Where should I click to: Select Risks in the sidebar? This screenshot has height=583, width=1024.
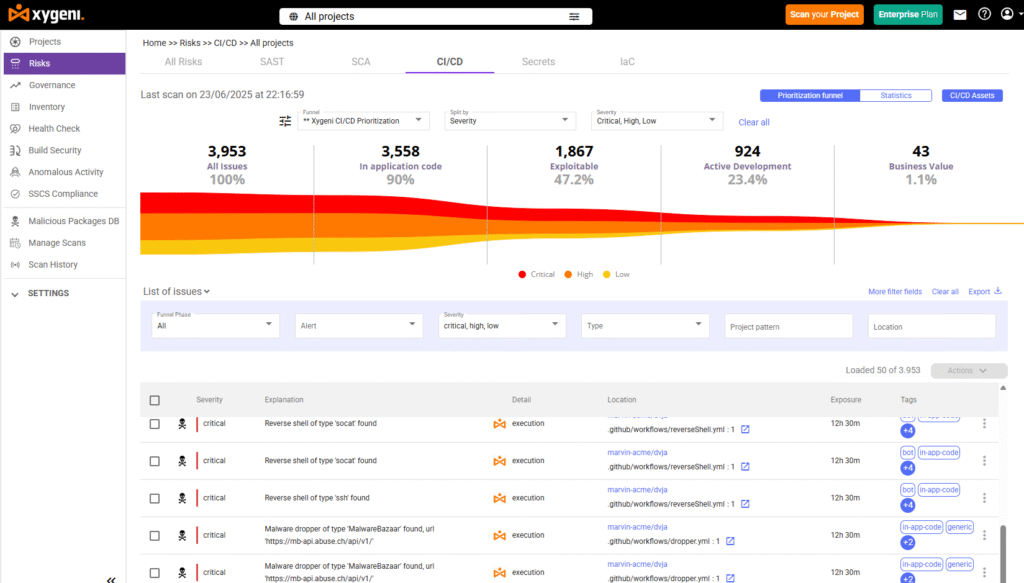point(65,63)
